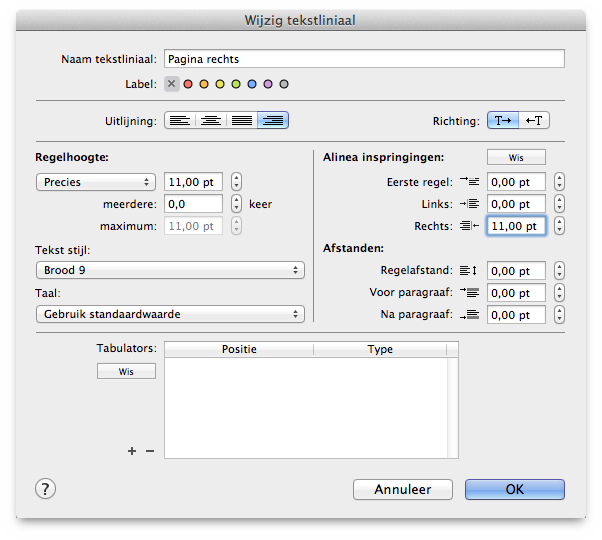The width and height of the screenshot is (602, 540).
Task: Choose right-to-left text direction
Action: pos(534,121)
